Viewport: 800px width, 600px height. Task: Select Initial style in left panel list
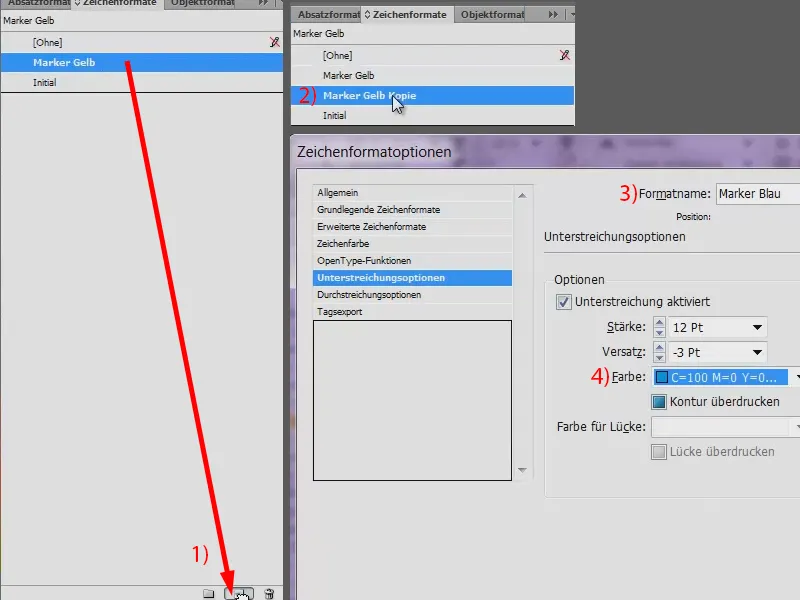point(142,82)
